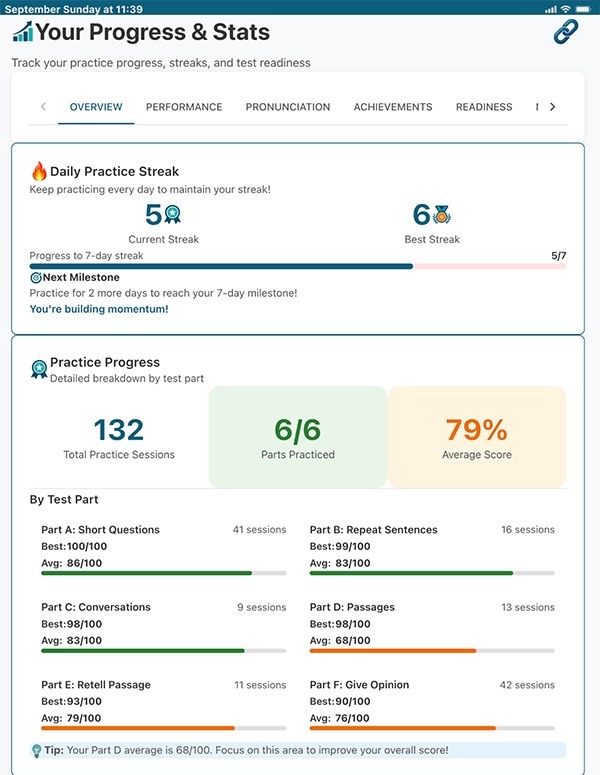The height and width of the screenshot is (775, 600).
Task: Tap the battery icon in status bar
Action: pos(583,9)
